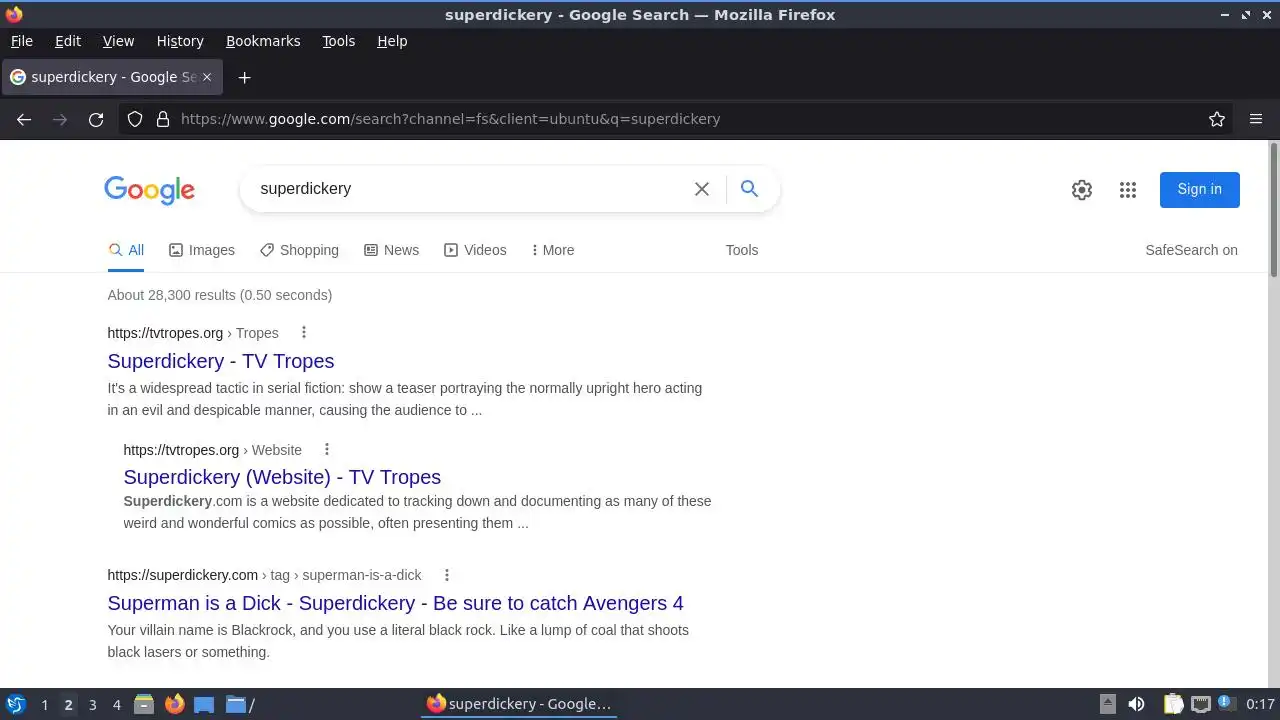1280x720 pixels.
Task: Click the Google logo
Action: [x=149, y=190]
